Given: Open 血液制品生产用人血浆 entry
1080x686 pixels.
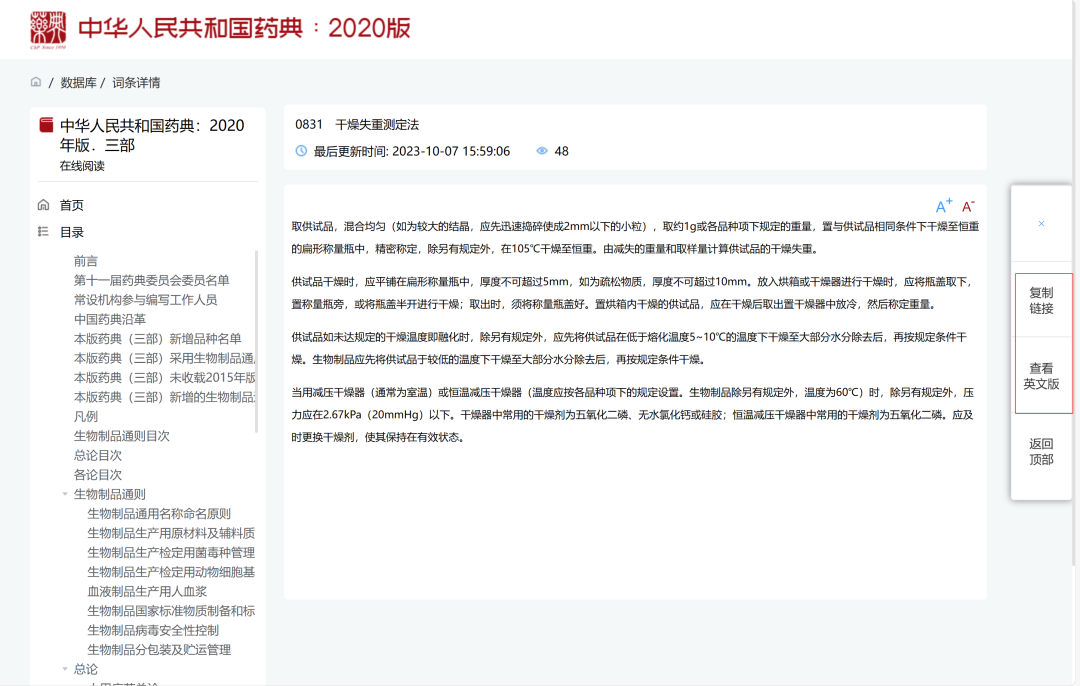Looking at the screenshot, I should [147, 591].
